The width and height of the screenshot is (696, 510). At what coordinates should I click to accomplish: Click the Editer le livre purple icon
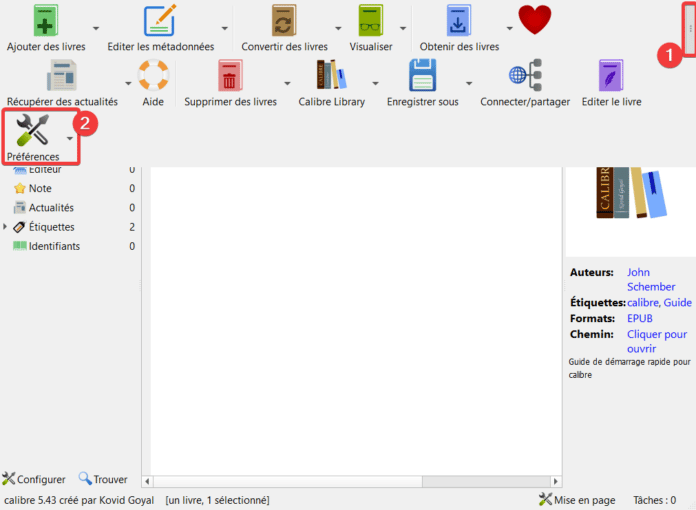pos(611,75)
